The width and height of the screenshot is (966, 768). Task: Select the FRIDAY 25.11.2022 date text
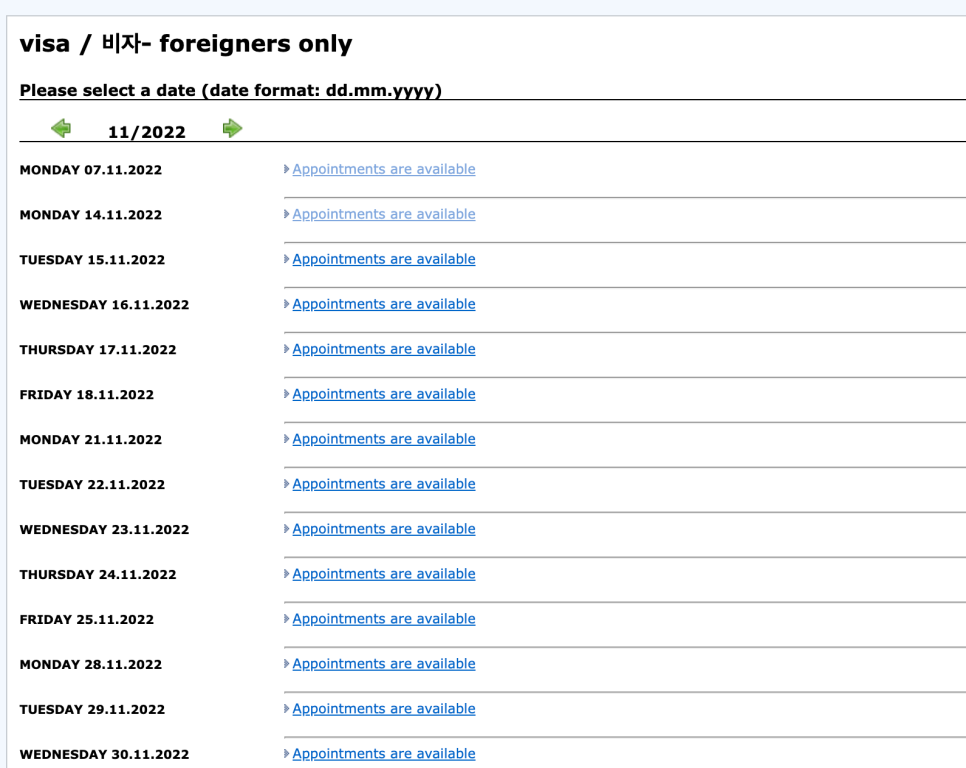(87, 620)
